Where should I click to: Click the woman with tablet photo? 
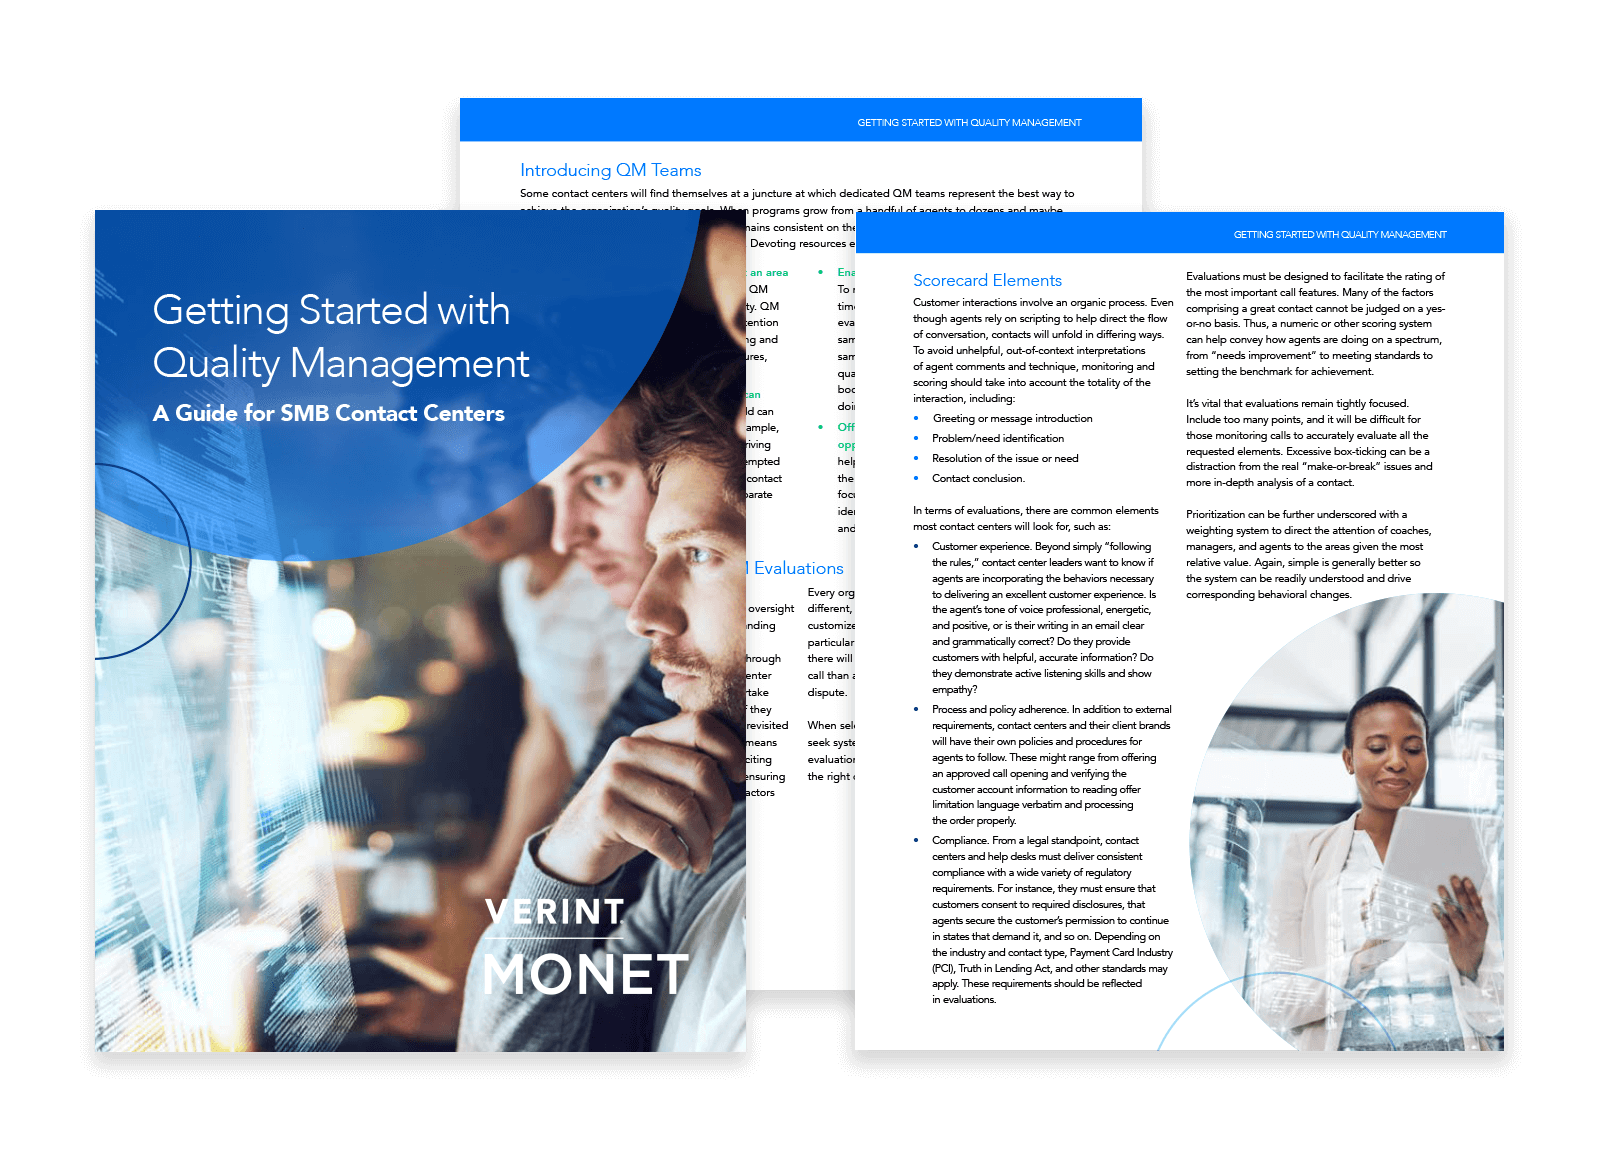1348,821
